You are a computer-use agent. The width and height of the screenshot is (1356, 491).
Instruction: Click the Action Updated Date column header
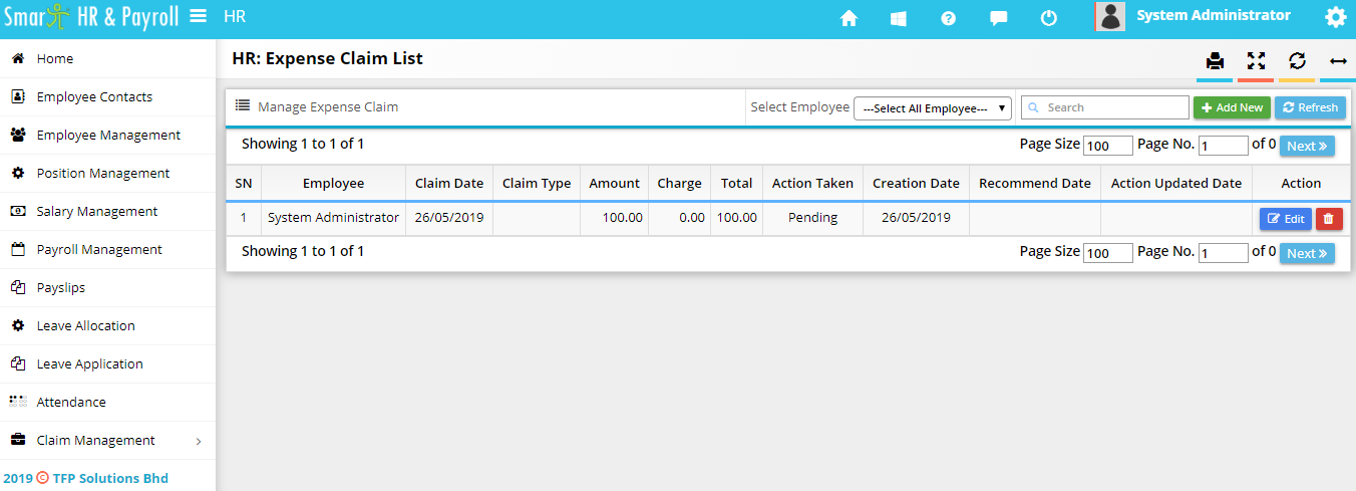coord(1176,183)
